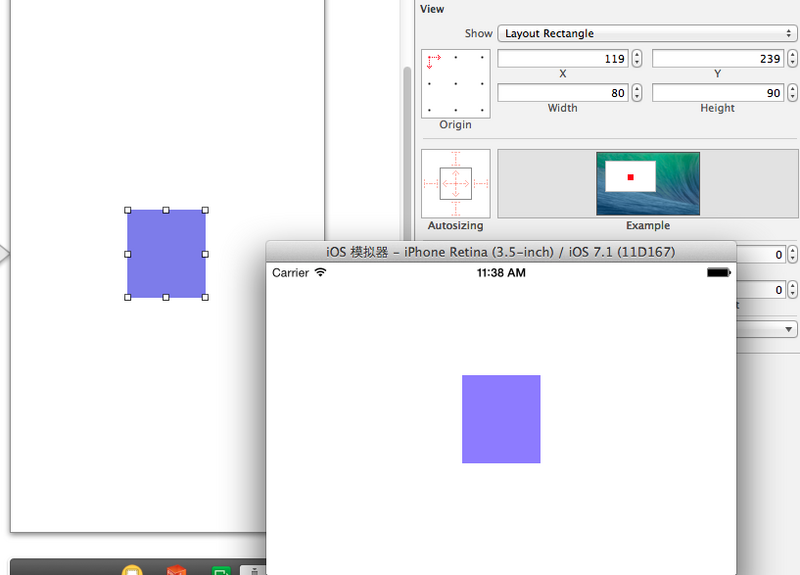
Task: Click the Width label under field
Action: pyautogui.click(x=563, y=108)
